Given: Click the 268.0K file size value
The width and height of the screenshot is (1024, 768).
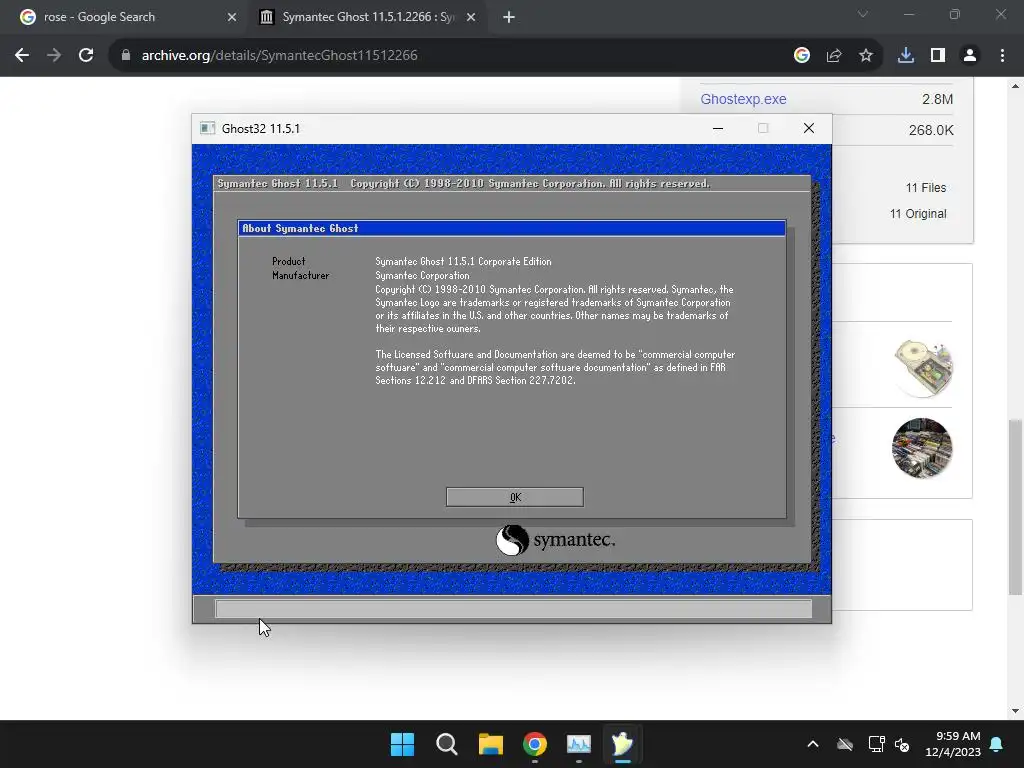Looking at the screenshot, I should [931, 131].
